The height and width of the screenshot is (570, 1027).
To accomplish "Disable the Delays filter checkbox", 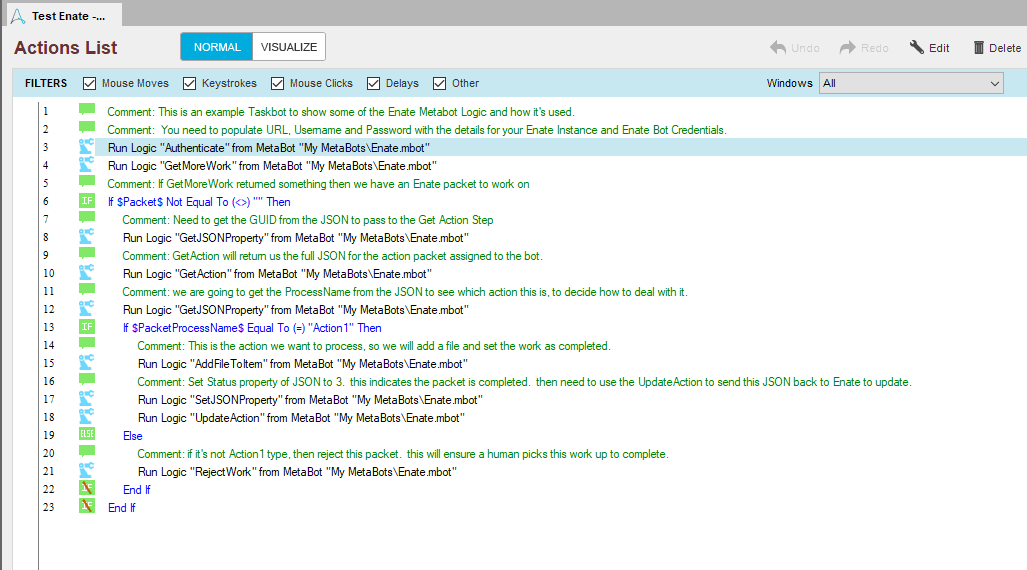I will point(373,83).
